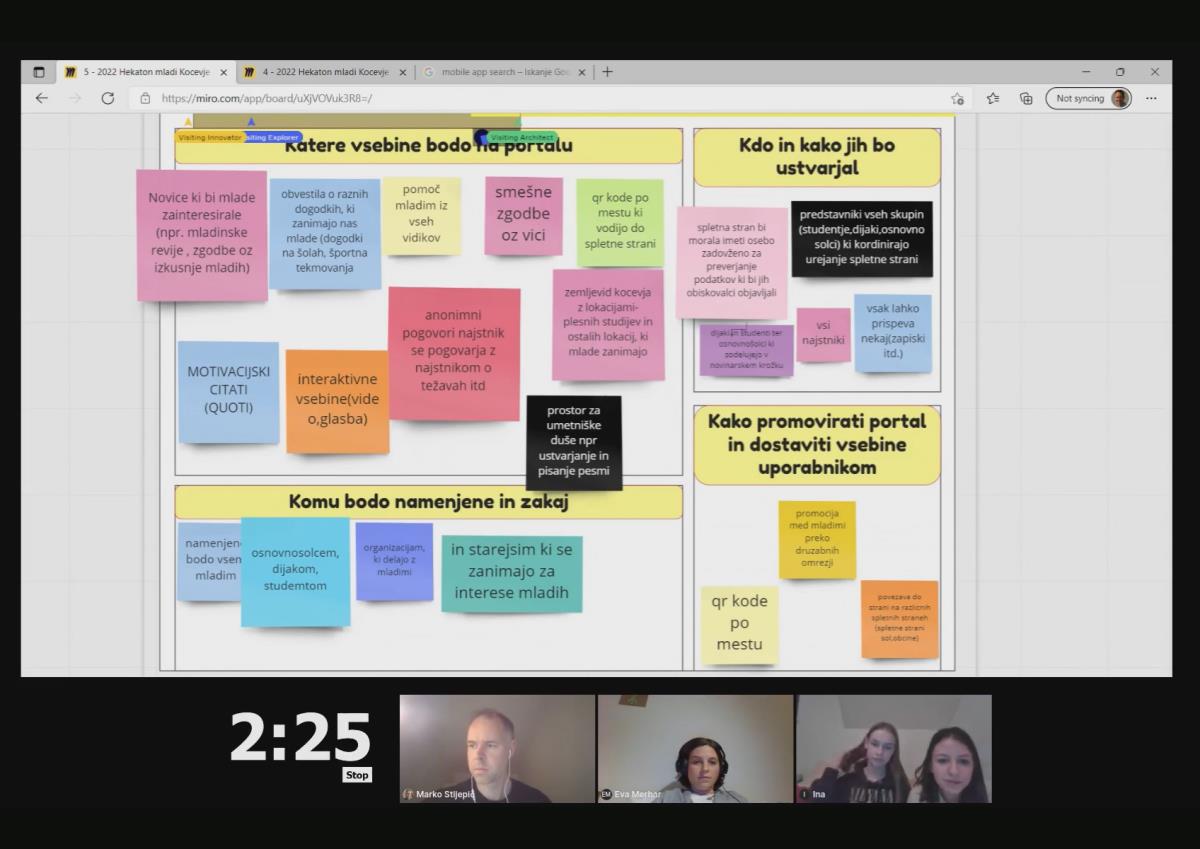
Task: View site information lock icon
Action: (145, 98)
